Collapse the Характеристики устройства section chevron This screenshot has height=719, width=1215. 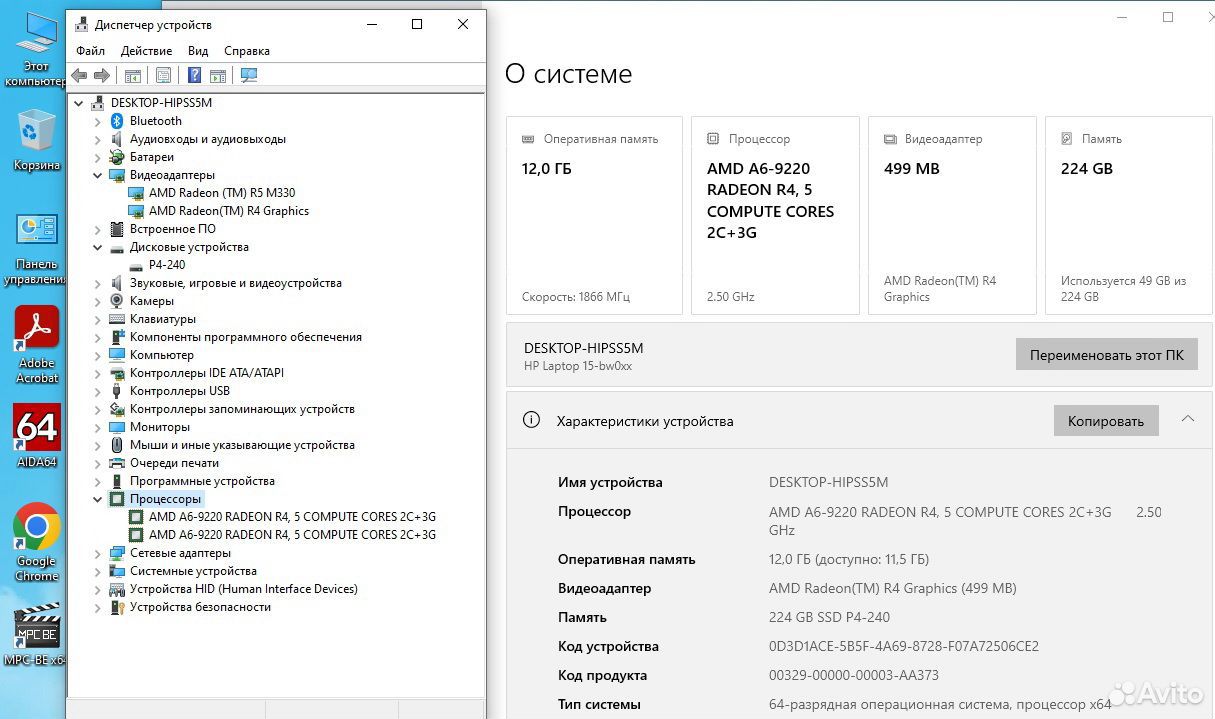(x=1187, y=420)
